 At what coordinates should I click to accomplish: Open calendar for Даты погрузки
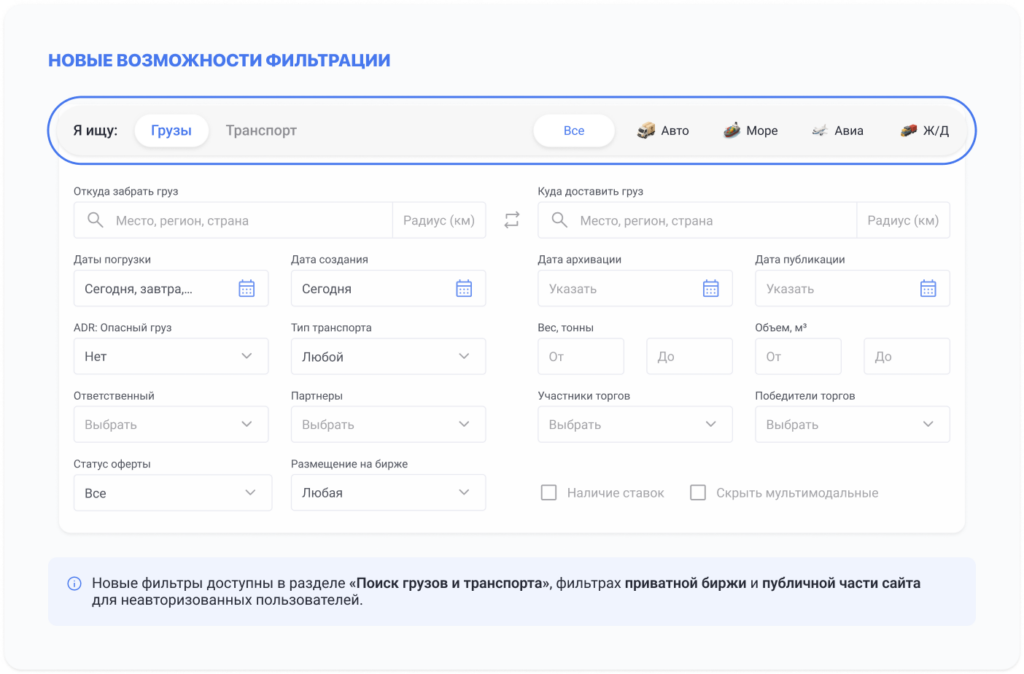pos(246,288)
